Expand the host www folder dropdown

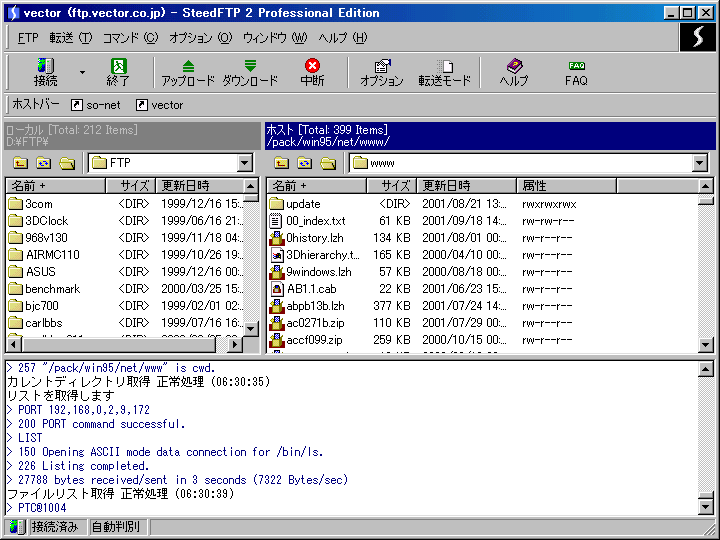699,163
